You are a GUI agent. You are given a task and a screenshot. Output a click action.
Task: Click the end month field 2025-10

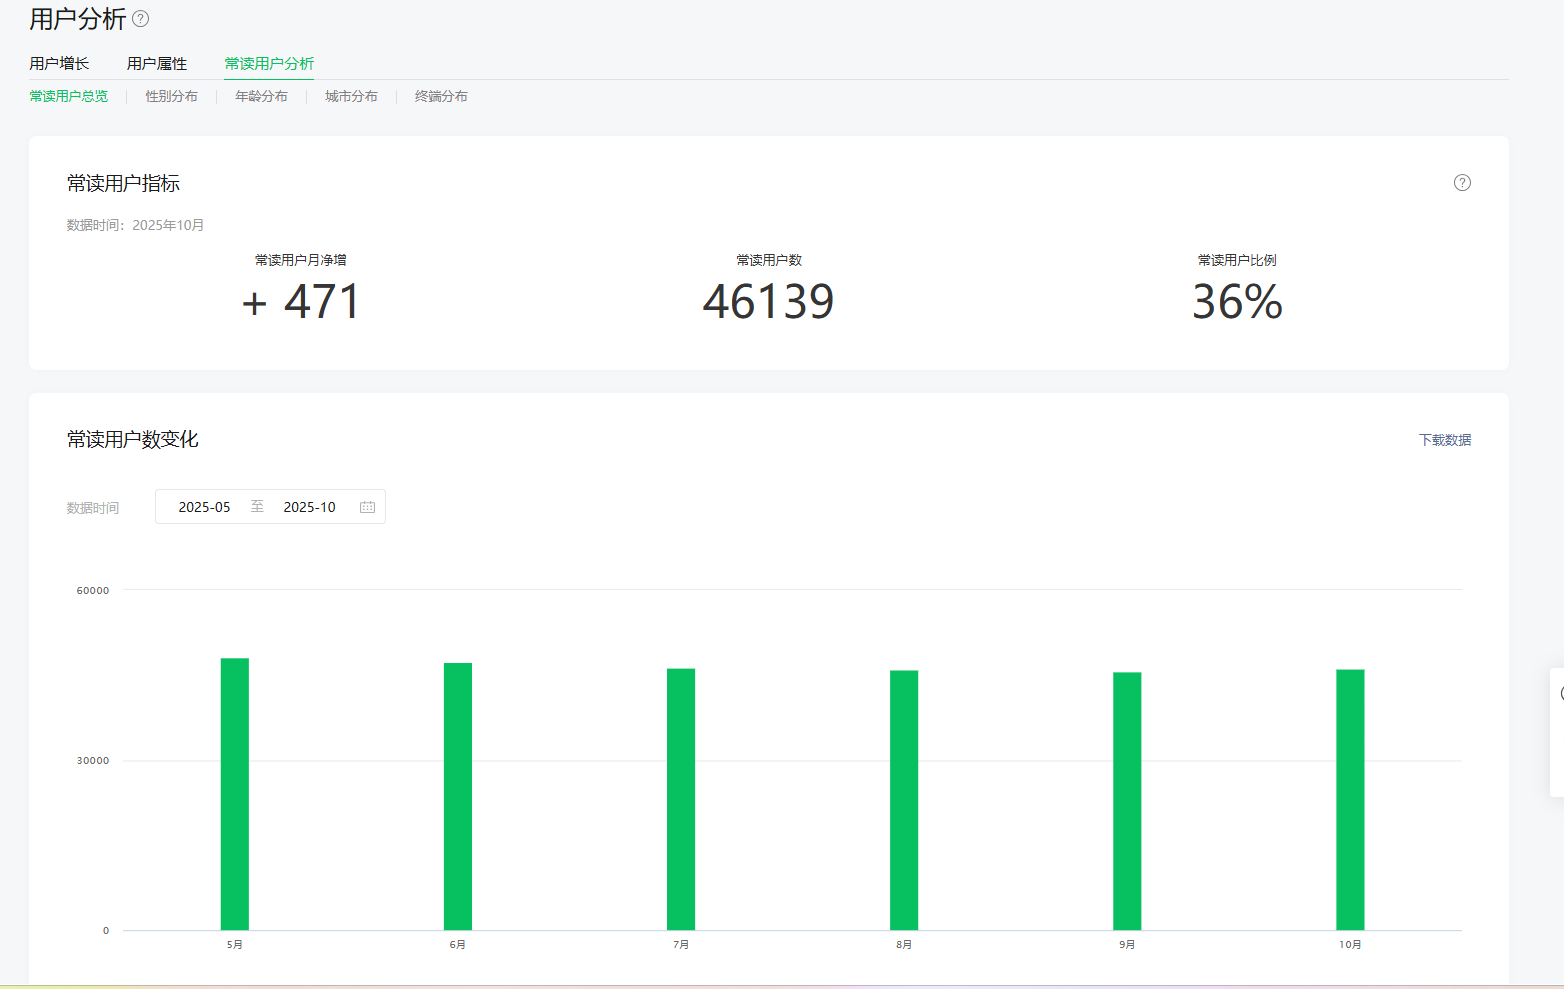tap(309, 507)
